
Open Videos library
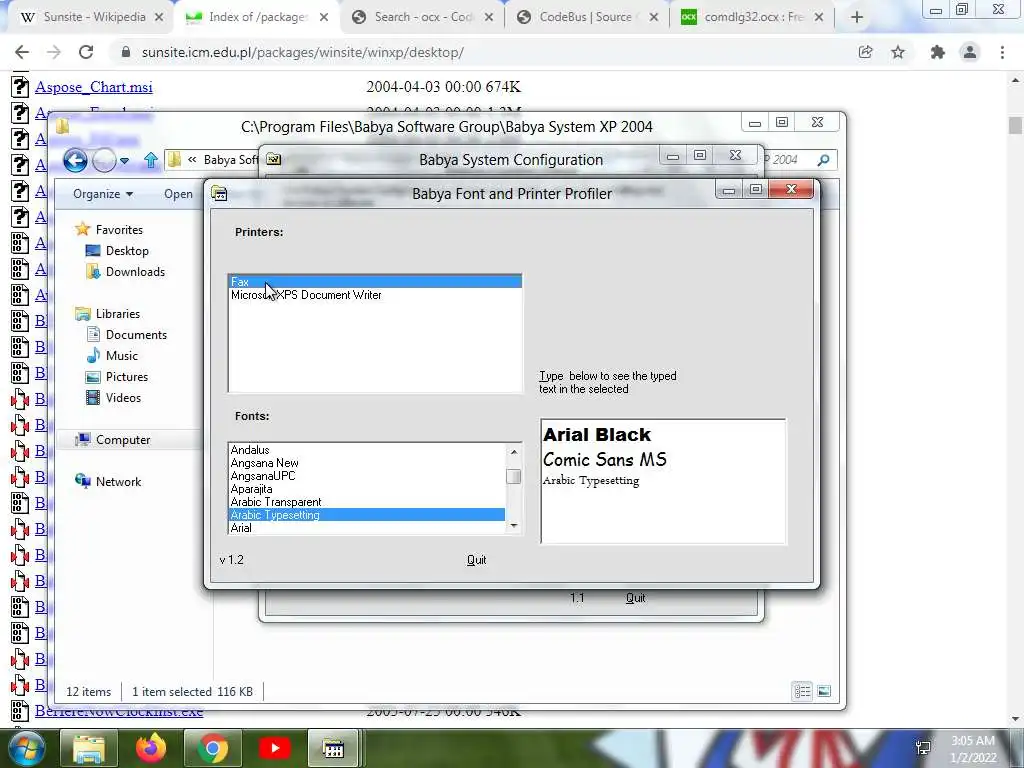114,398
